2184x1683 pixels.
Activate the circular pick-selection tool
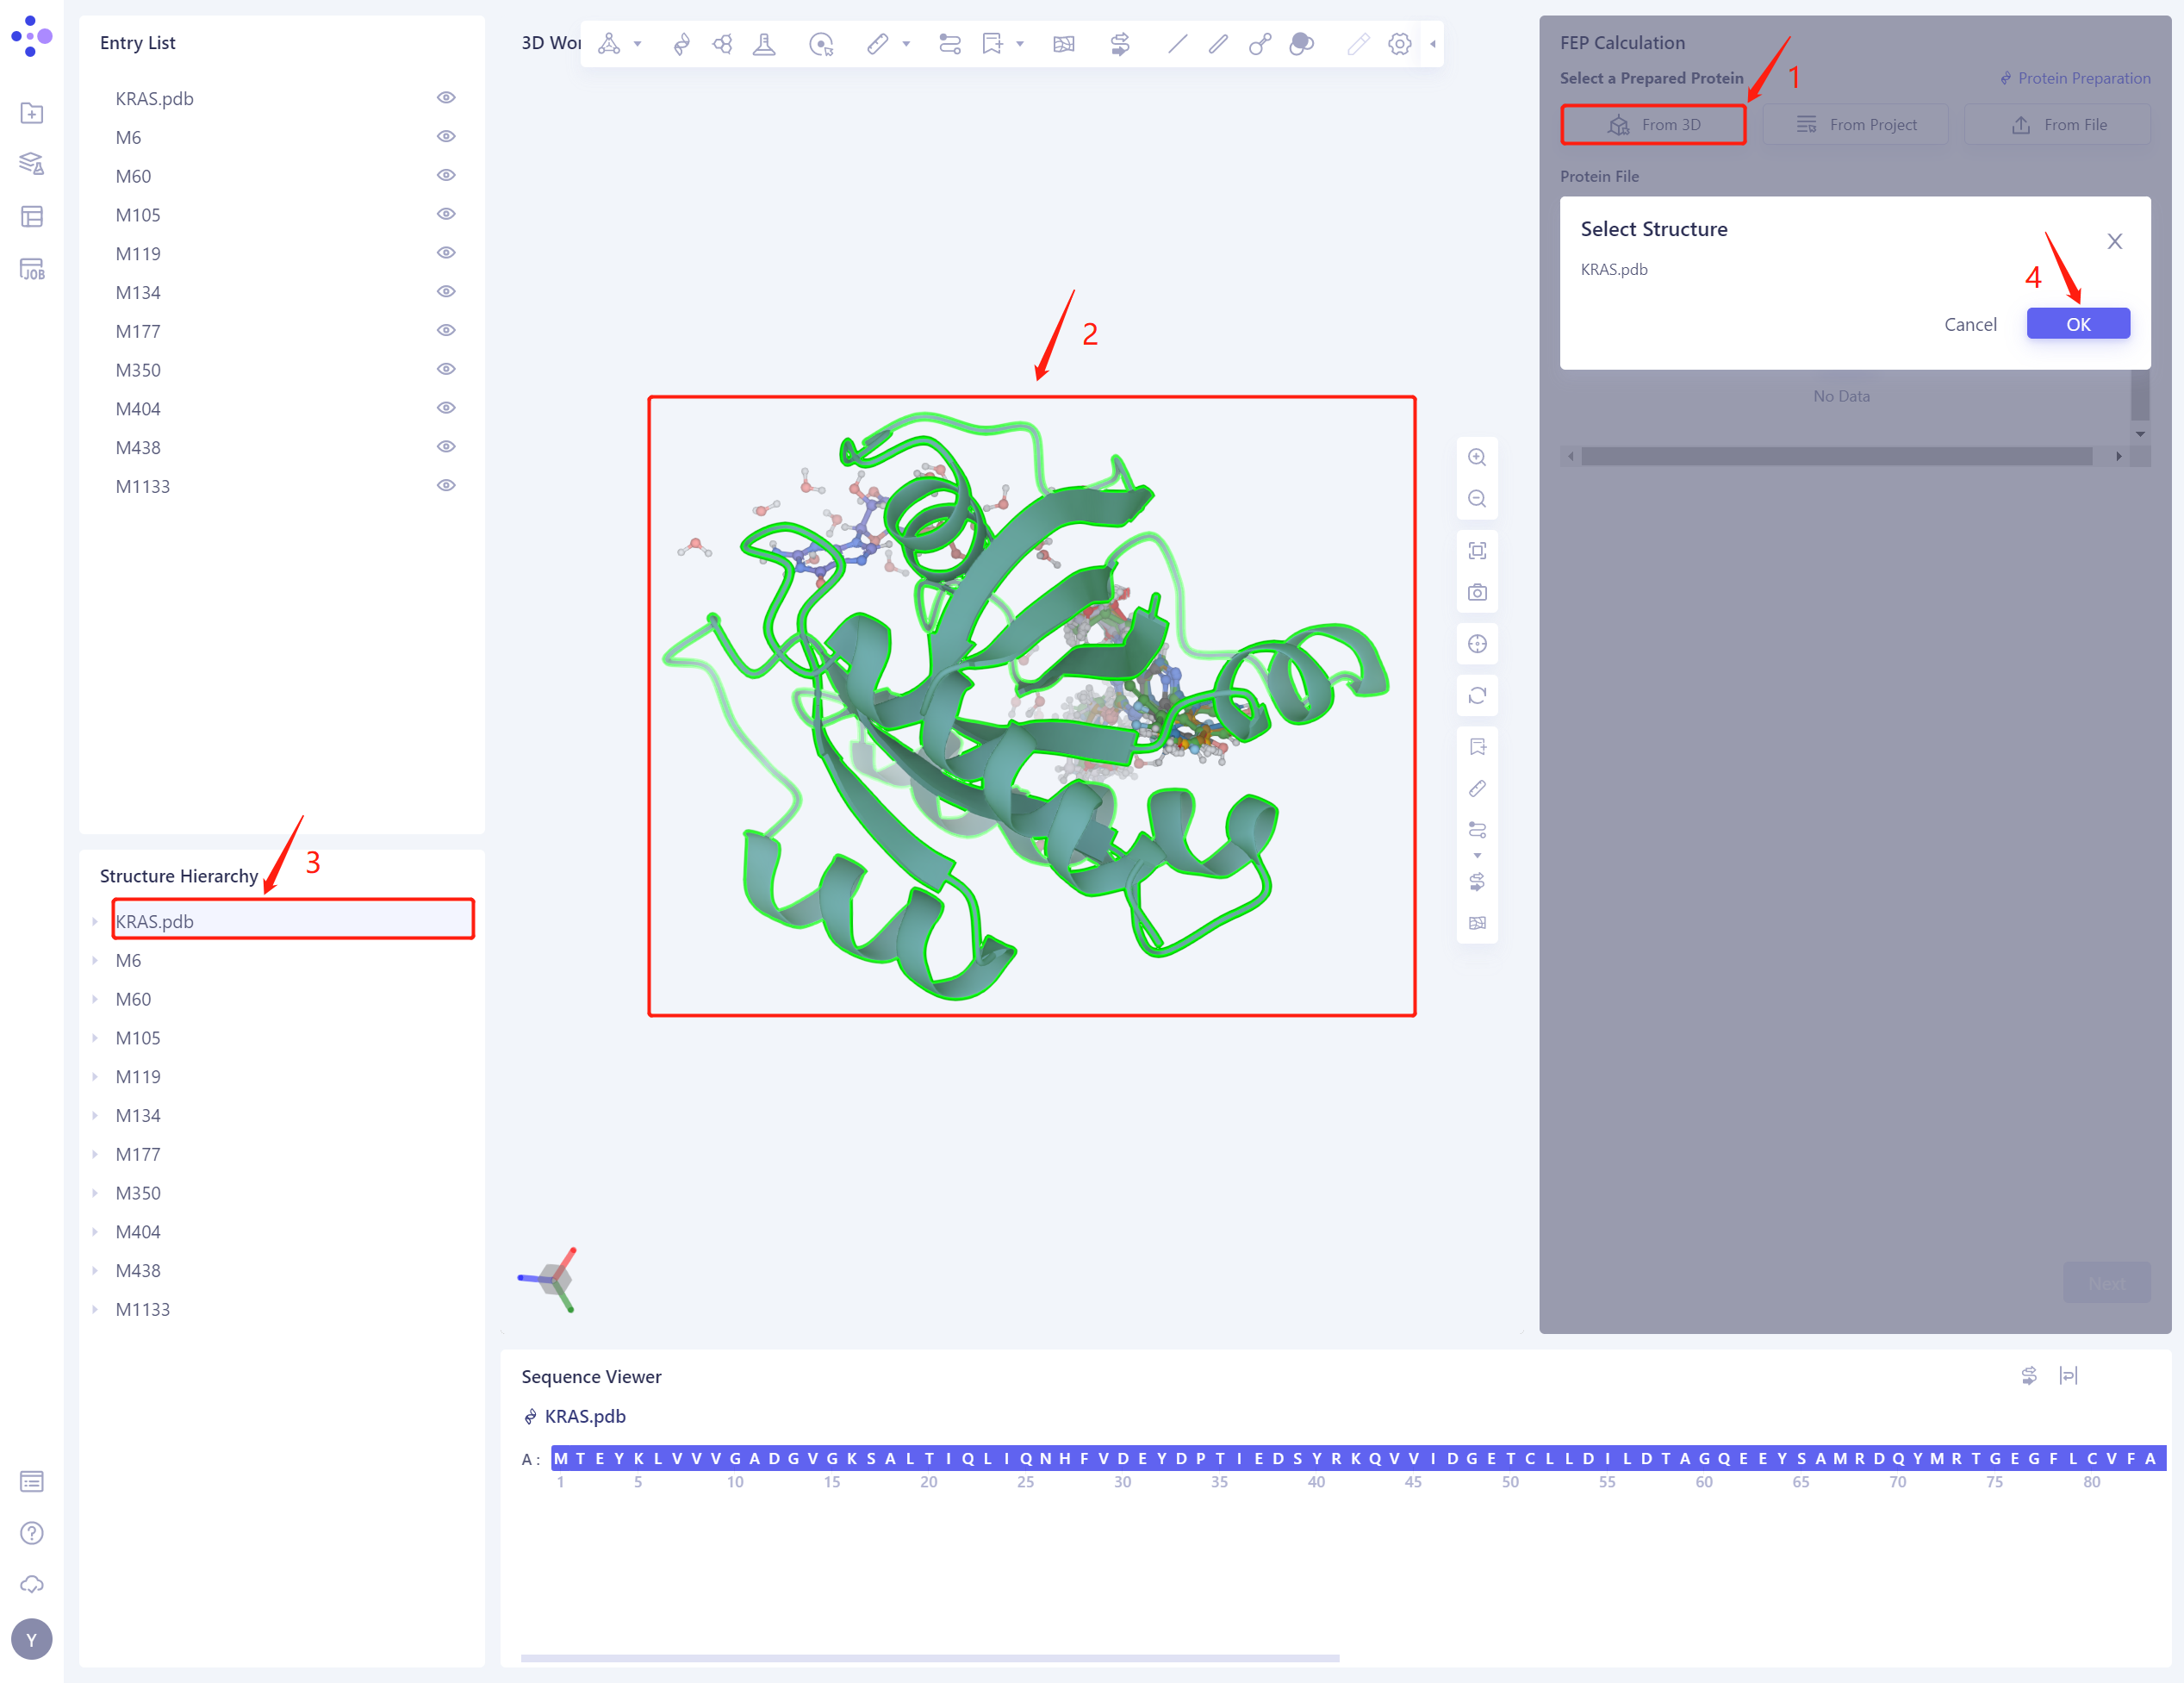coord(821,44)
